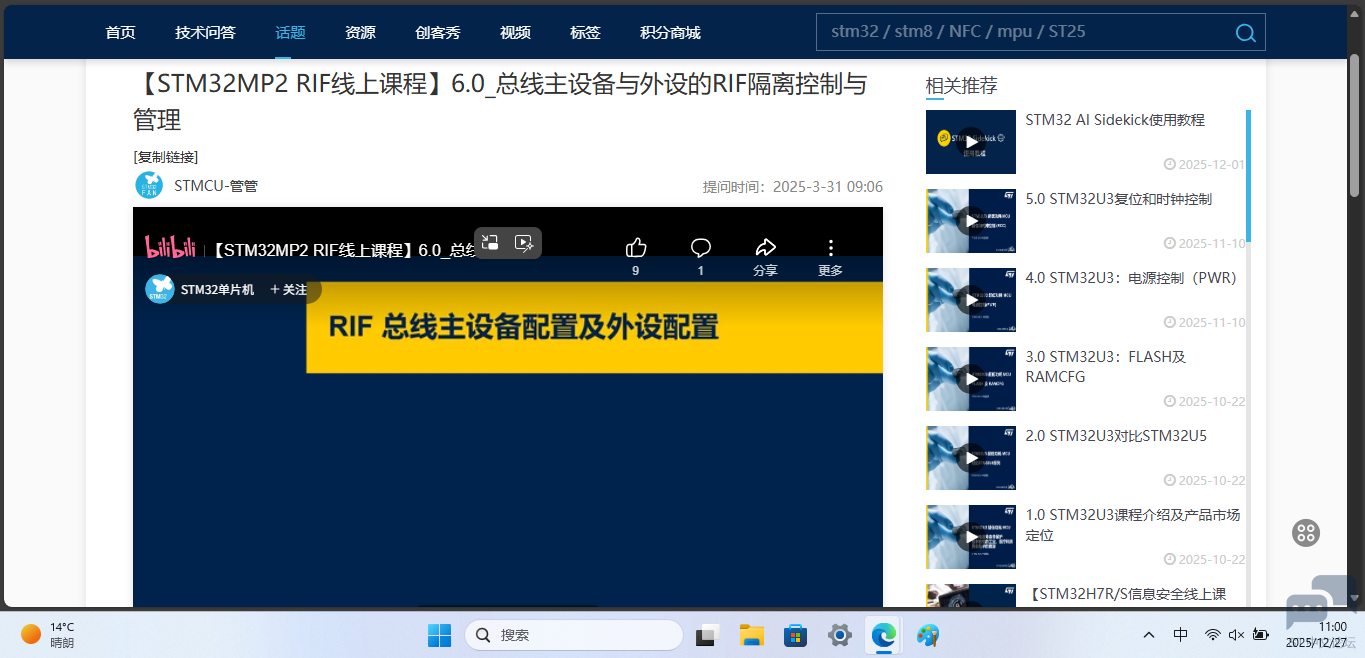This screenshot has width=1365, height=658.
Task: Open the 积分商城 nav item
Action: [x=670, y=33]
